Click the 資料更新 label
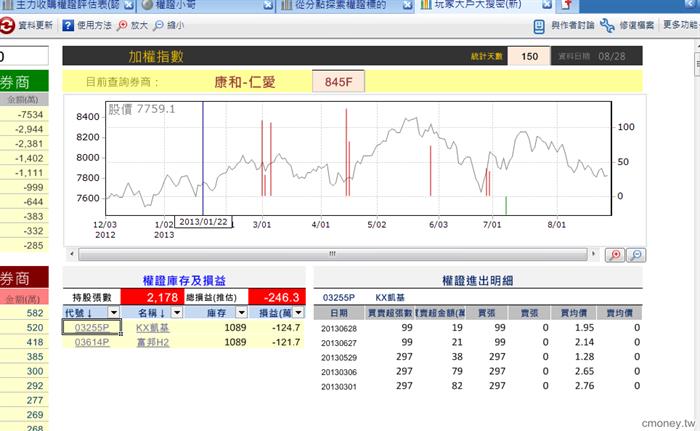 point(36,25)
